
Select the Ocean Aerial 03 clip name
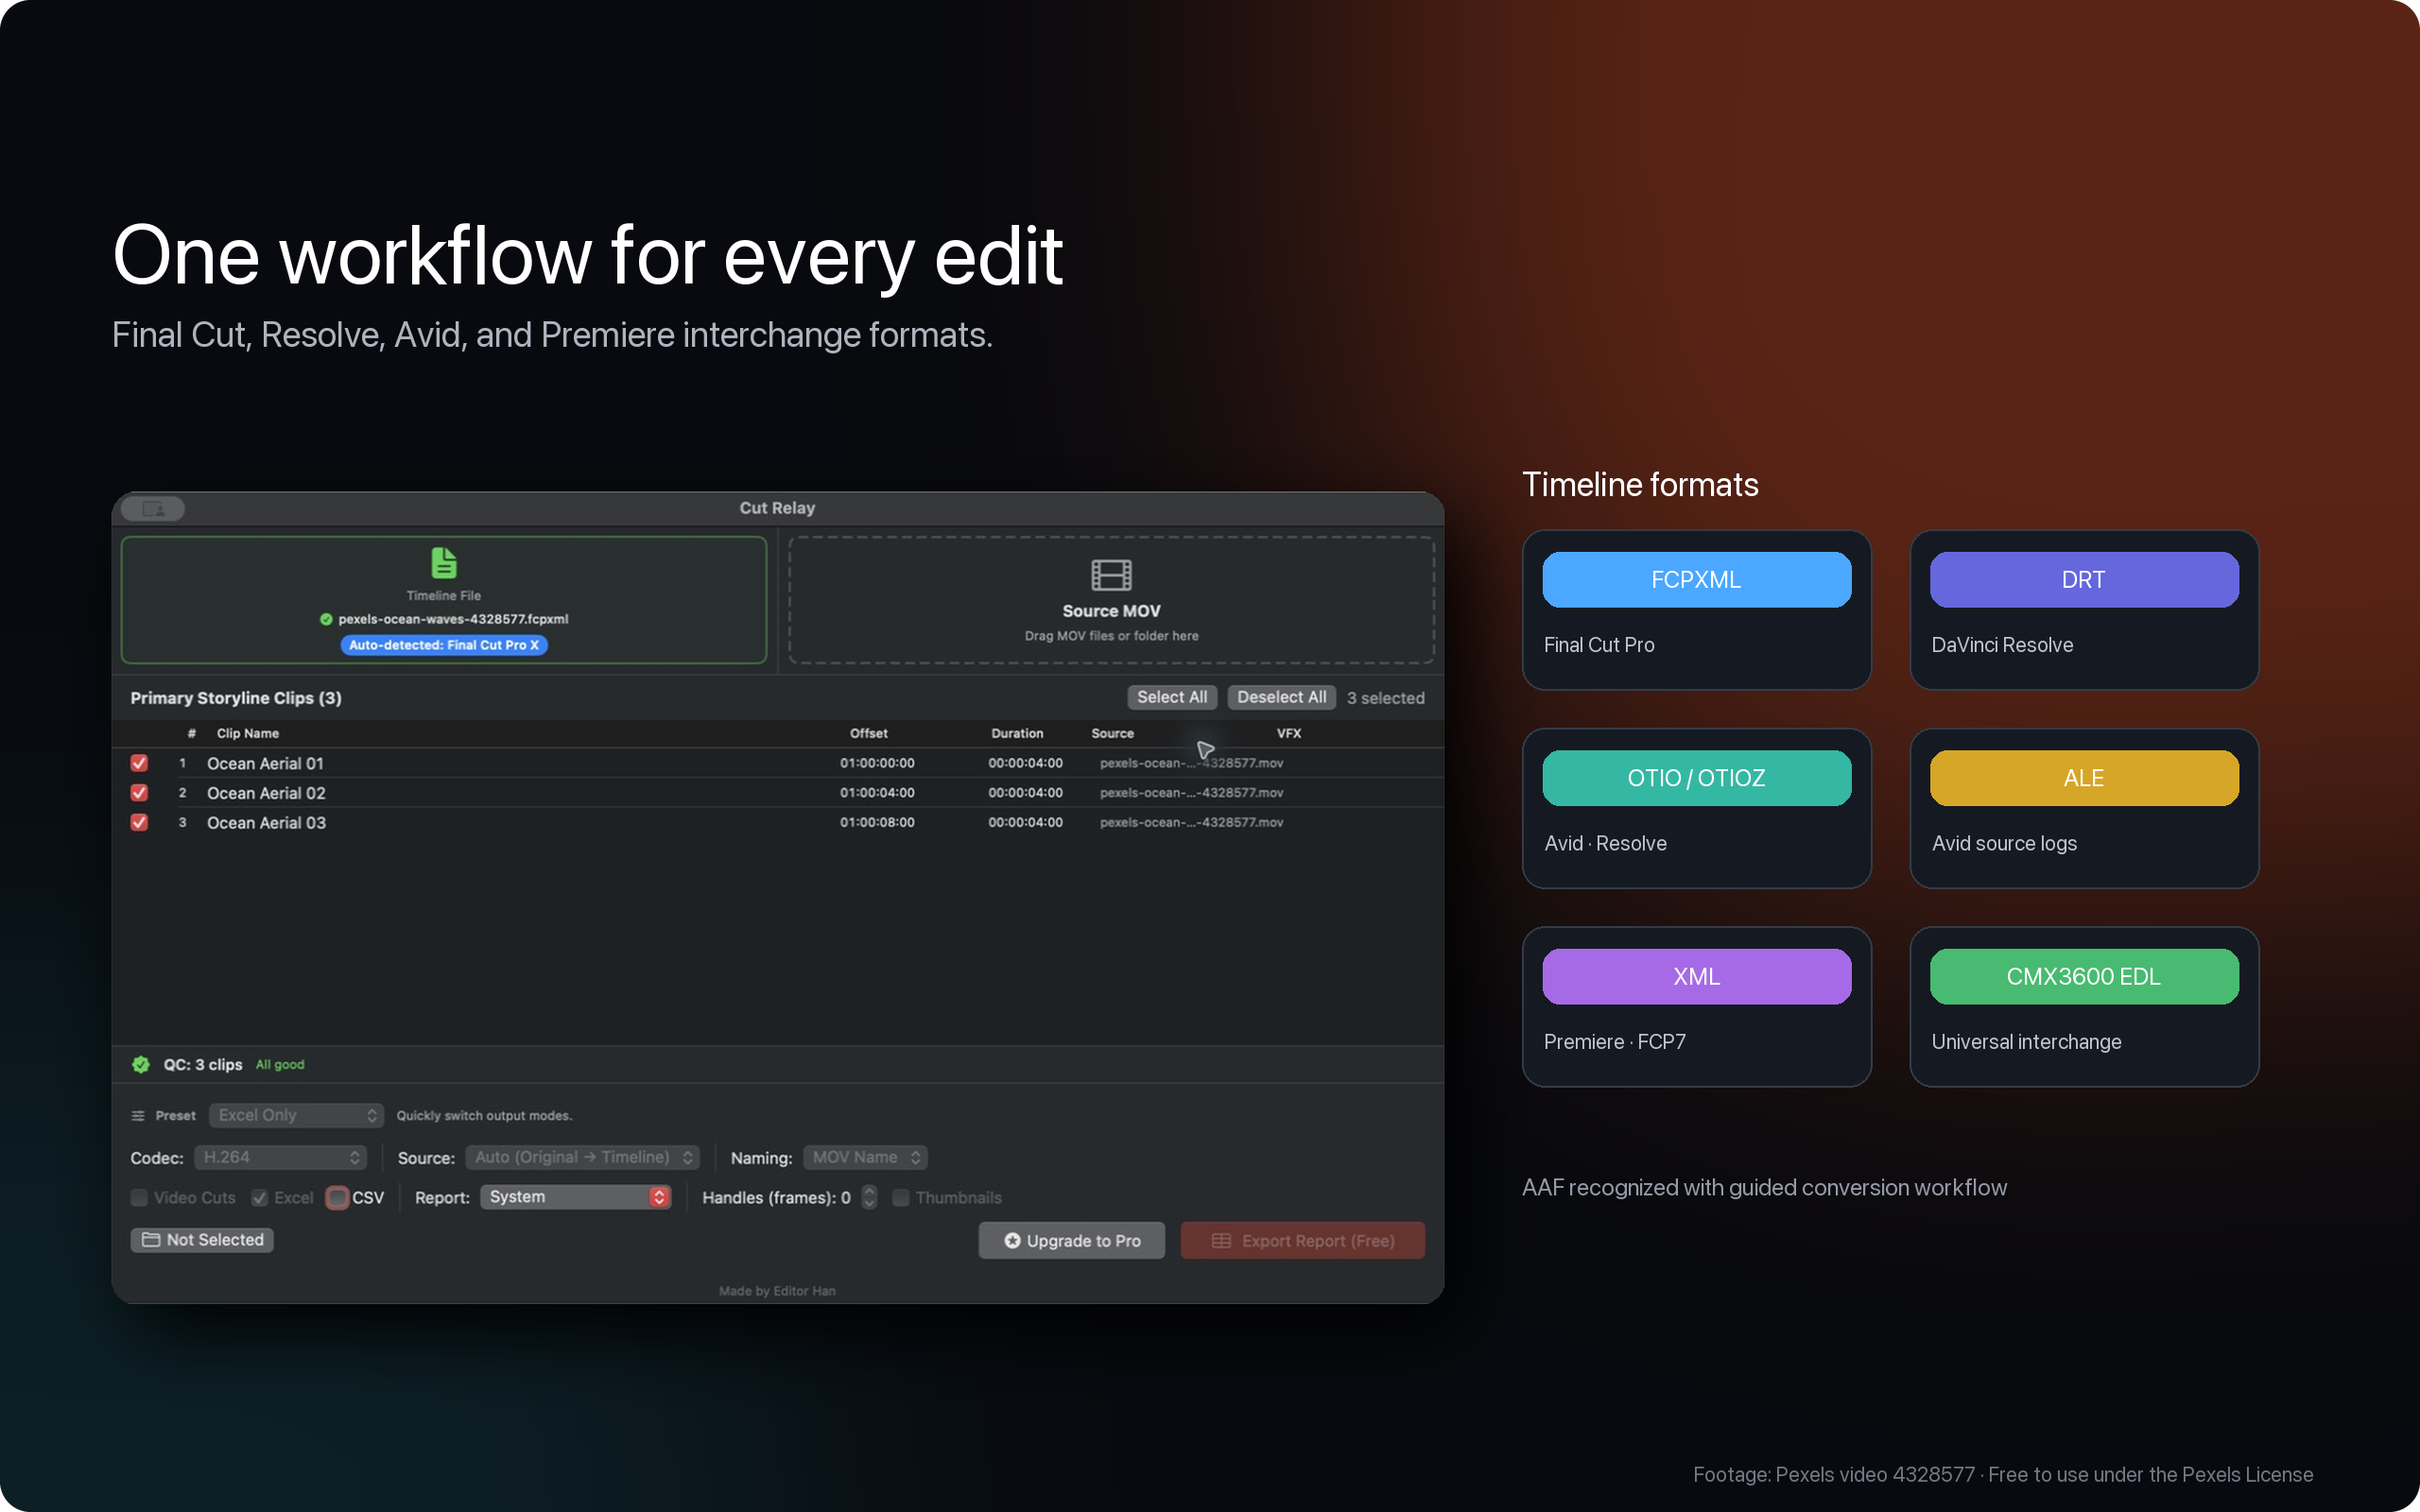[x=266, y=822]
